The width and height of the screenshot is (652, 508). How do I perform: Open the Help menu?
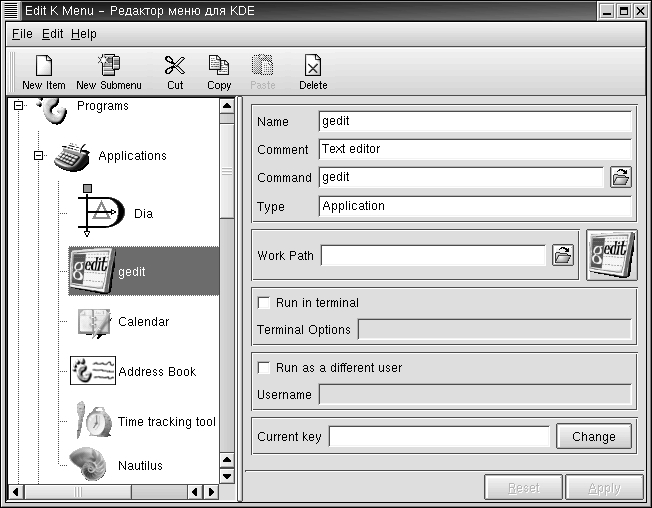[84, 34]
